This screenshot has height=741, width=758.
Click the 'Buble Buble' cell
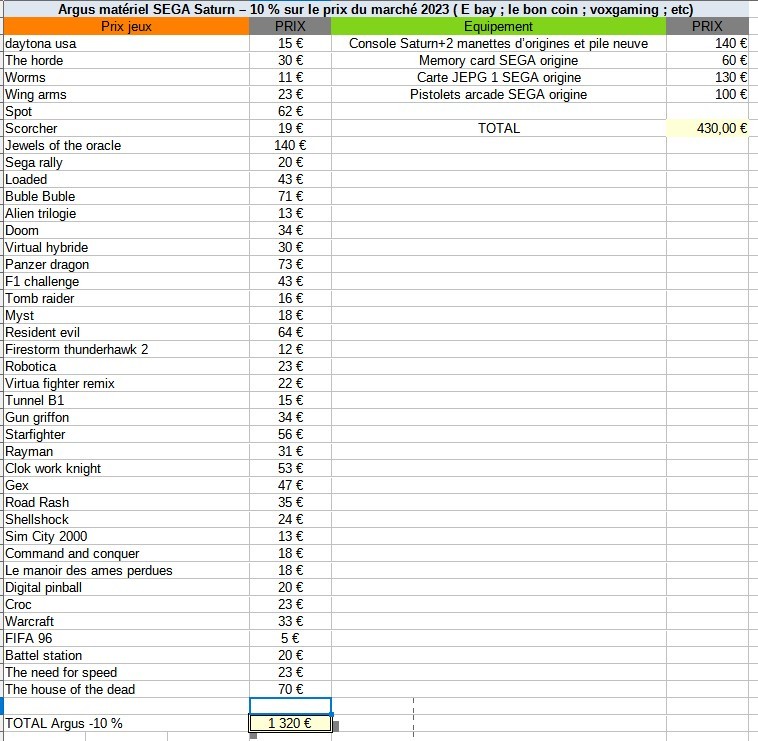pyautogui.click(x=126, y=196)
